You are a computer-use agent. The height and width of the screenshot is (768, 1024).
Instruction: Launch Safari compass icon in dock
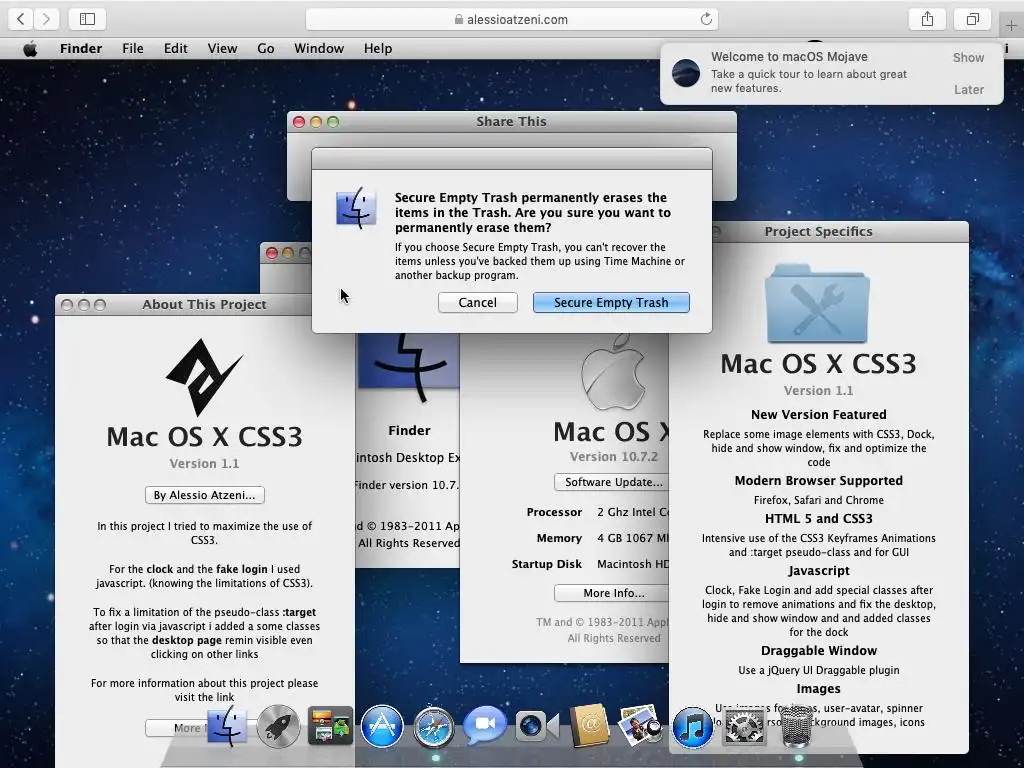tap(433, 726)
